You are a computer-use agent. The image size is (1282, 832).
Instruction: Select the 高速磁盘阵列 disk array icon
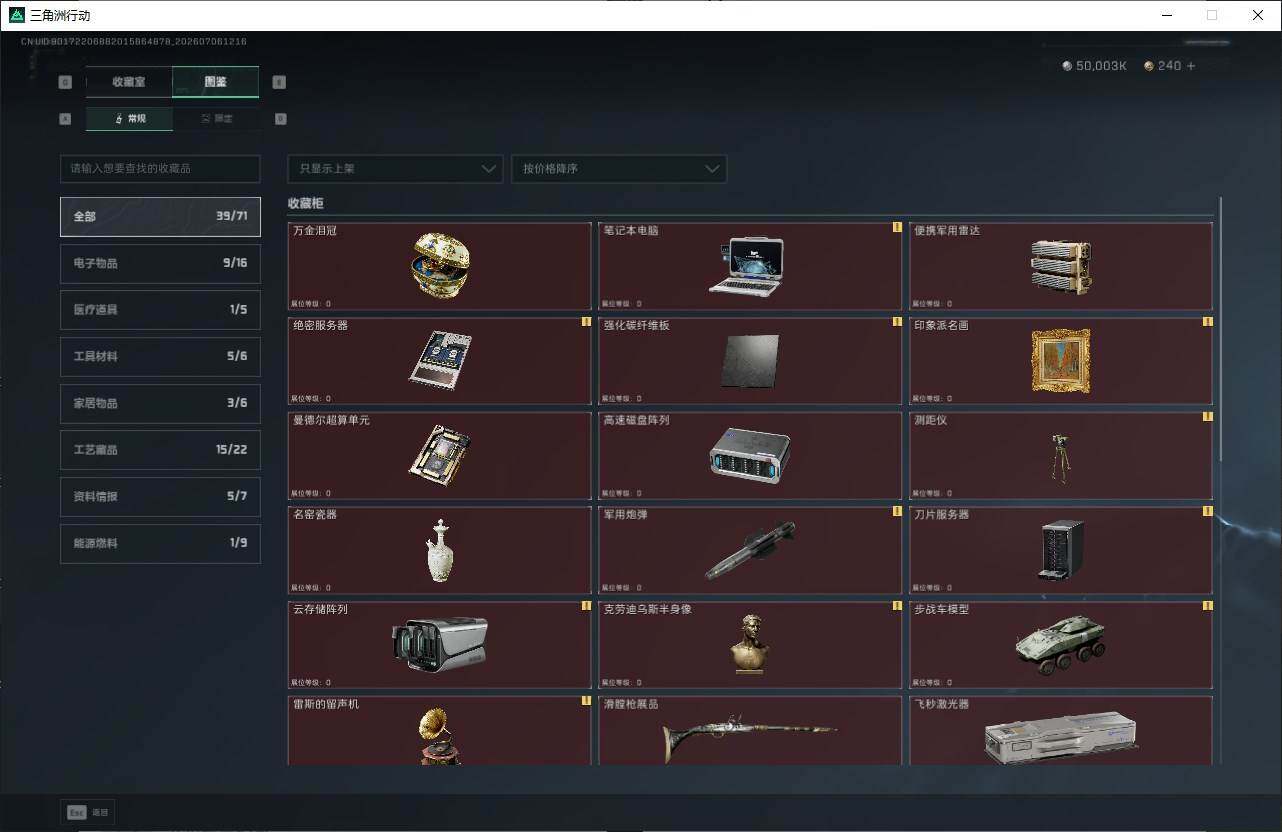click(750, 455)
